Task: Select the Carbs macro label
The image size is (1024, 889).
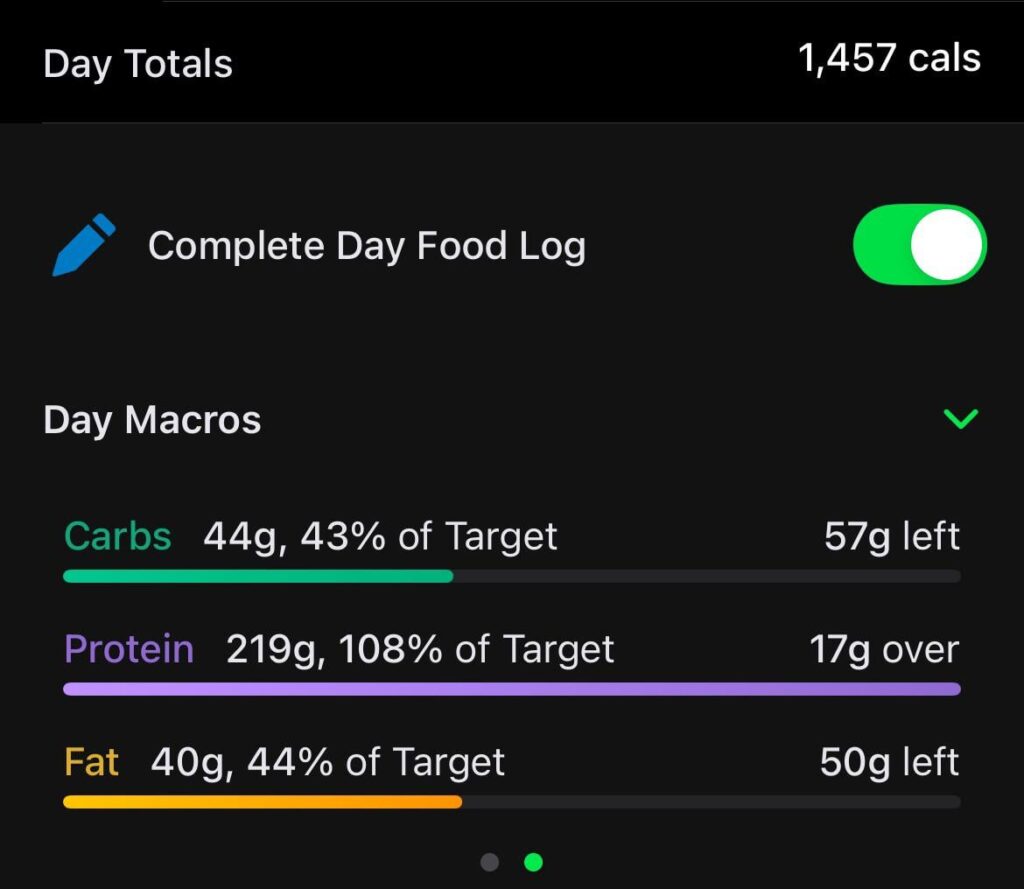Action: pos(116,536)
